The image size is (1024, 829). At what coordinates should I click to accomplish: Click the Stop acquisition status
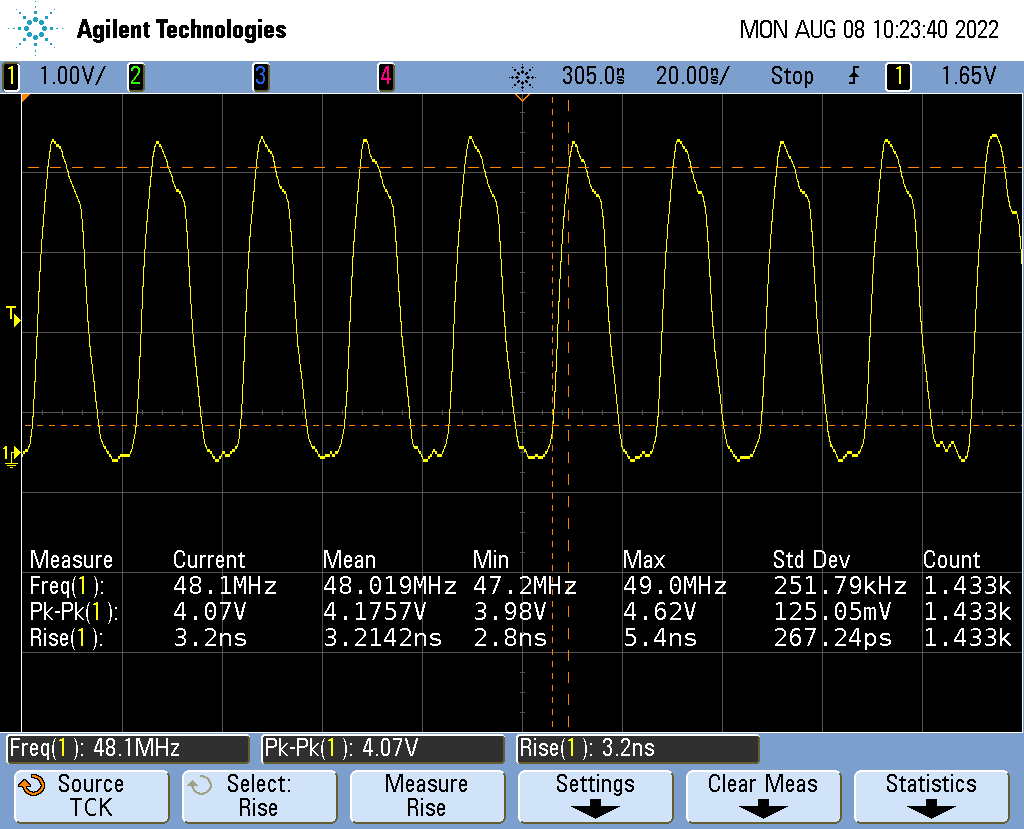[x=791, y=76]
